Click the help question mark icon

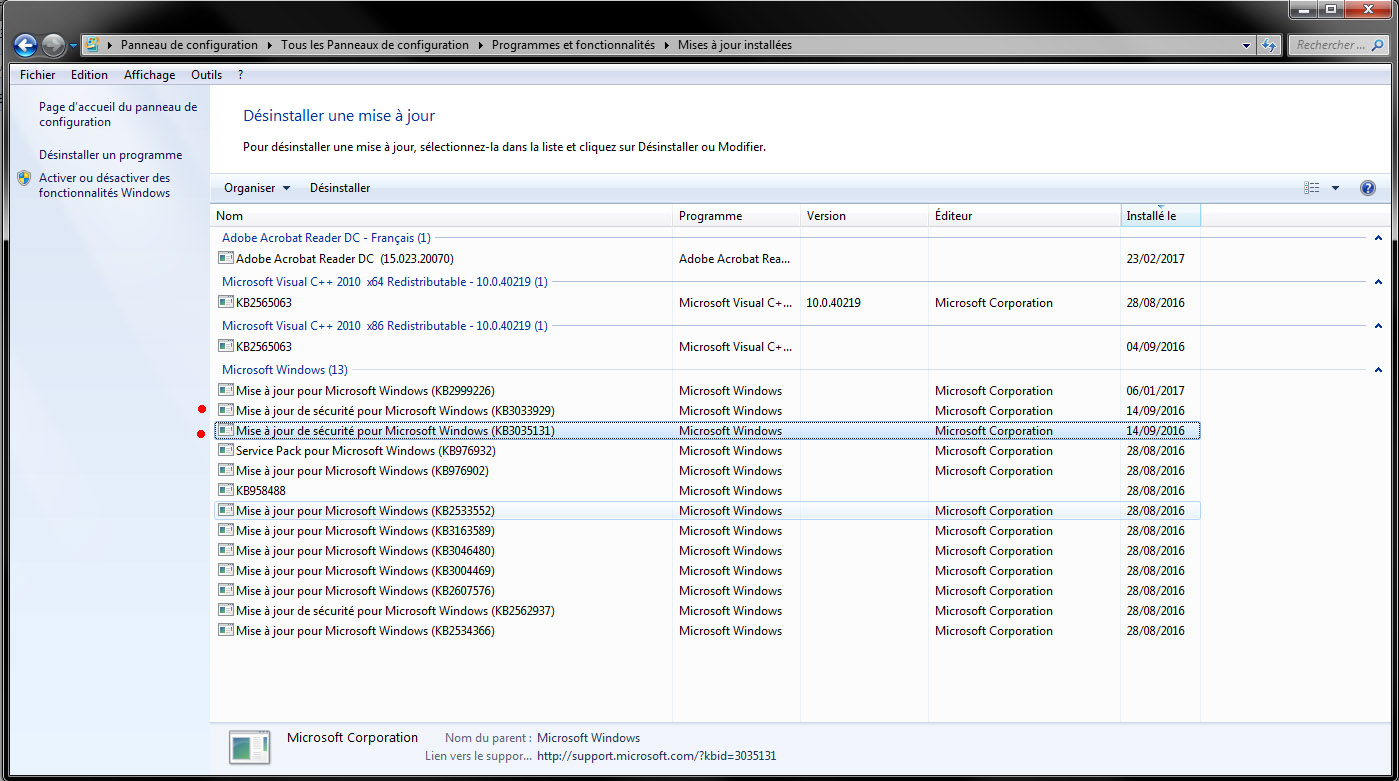pos(1367,188)
